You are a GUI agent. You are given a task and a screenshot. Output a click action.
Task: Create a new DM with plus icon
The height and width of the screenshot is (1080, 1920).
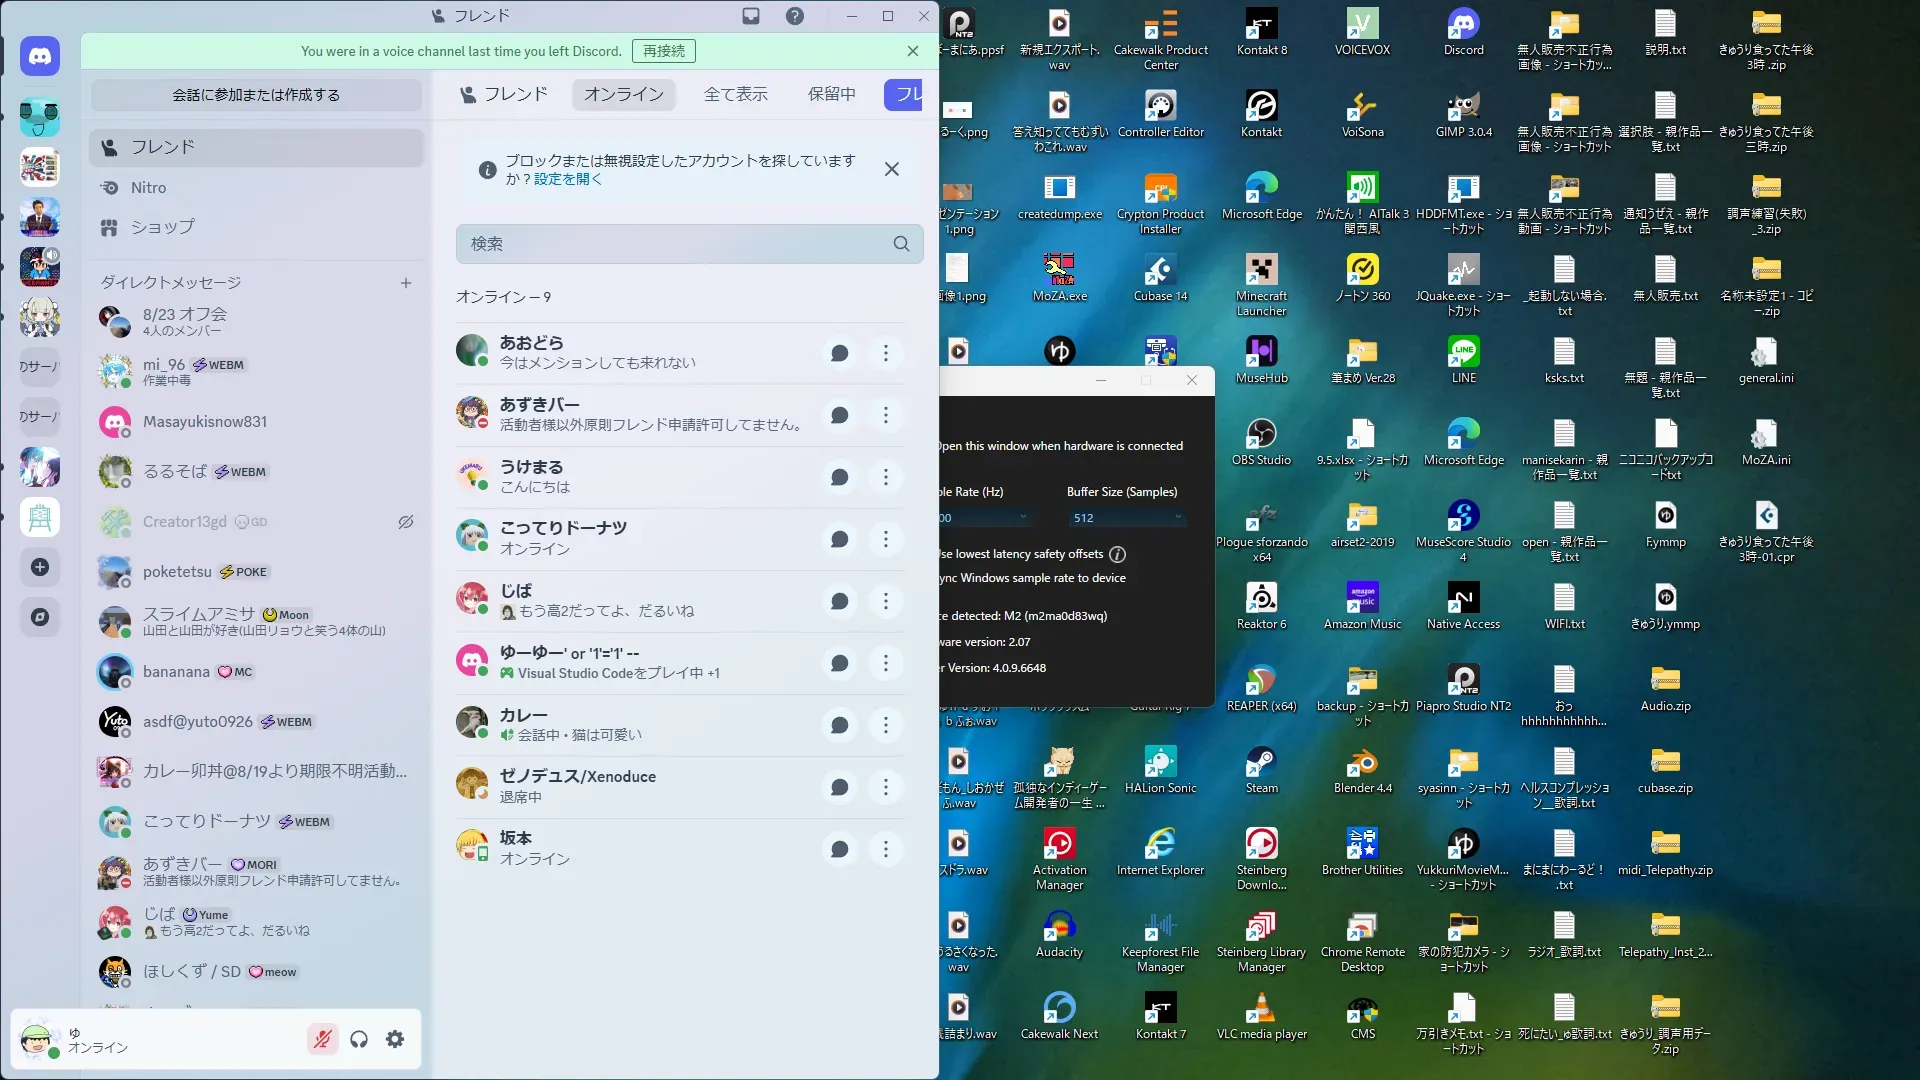coord(406,283)
